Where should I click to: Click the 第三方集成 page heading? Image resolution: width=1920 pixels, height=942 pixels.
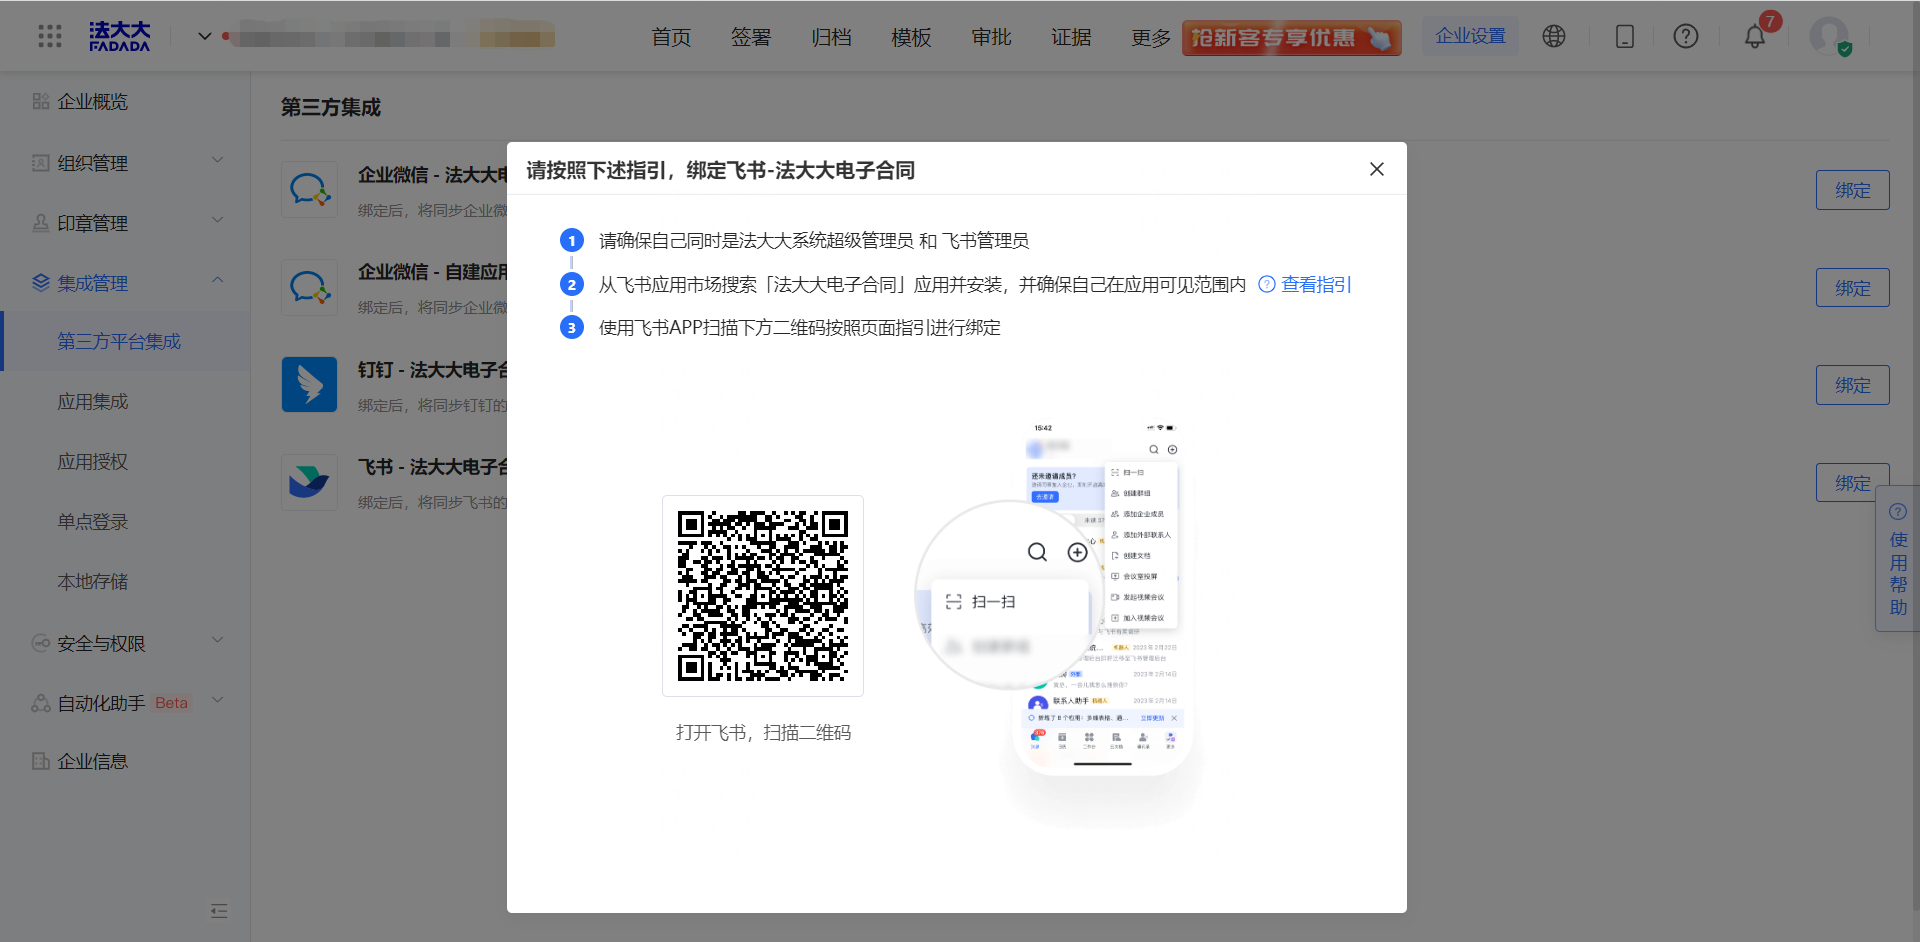pyautogui.click(x=331, y=107)
